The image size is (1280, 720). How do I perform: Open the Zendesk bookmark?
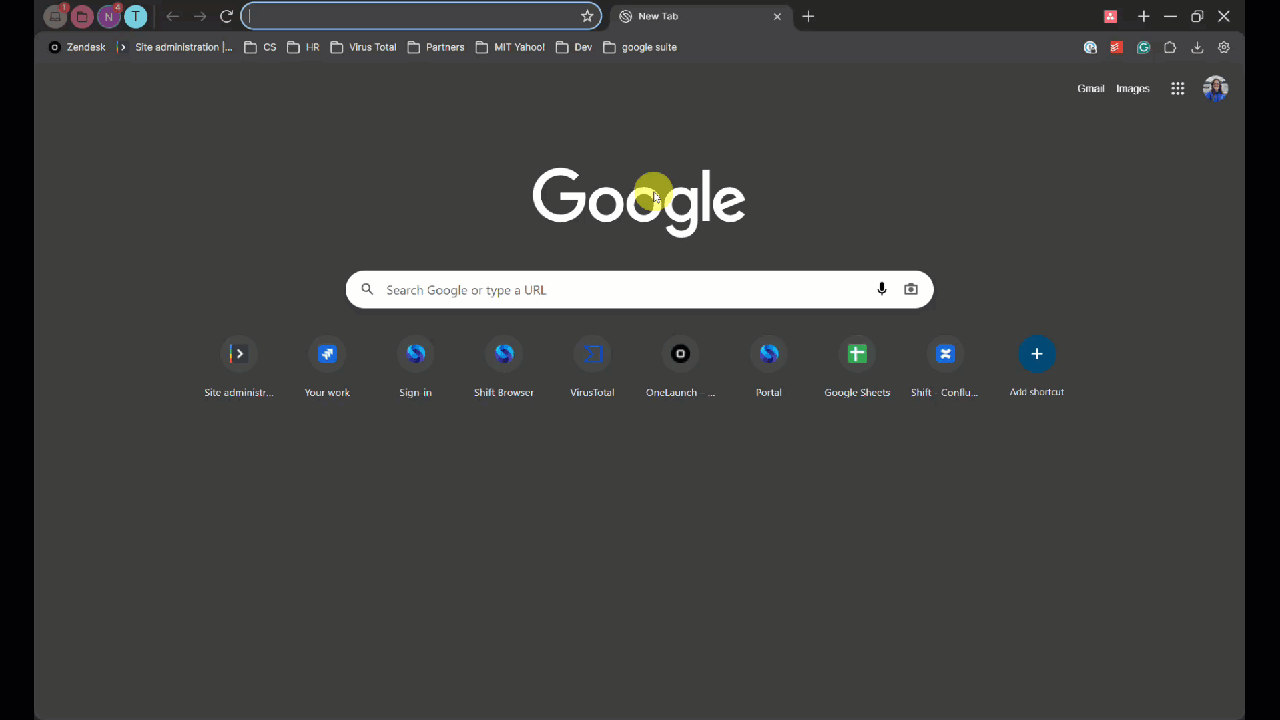coord(77,47)
